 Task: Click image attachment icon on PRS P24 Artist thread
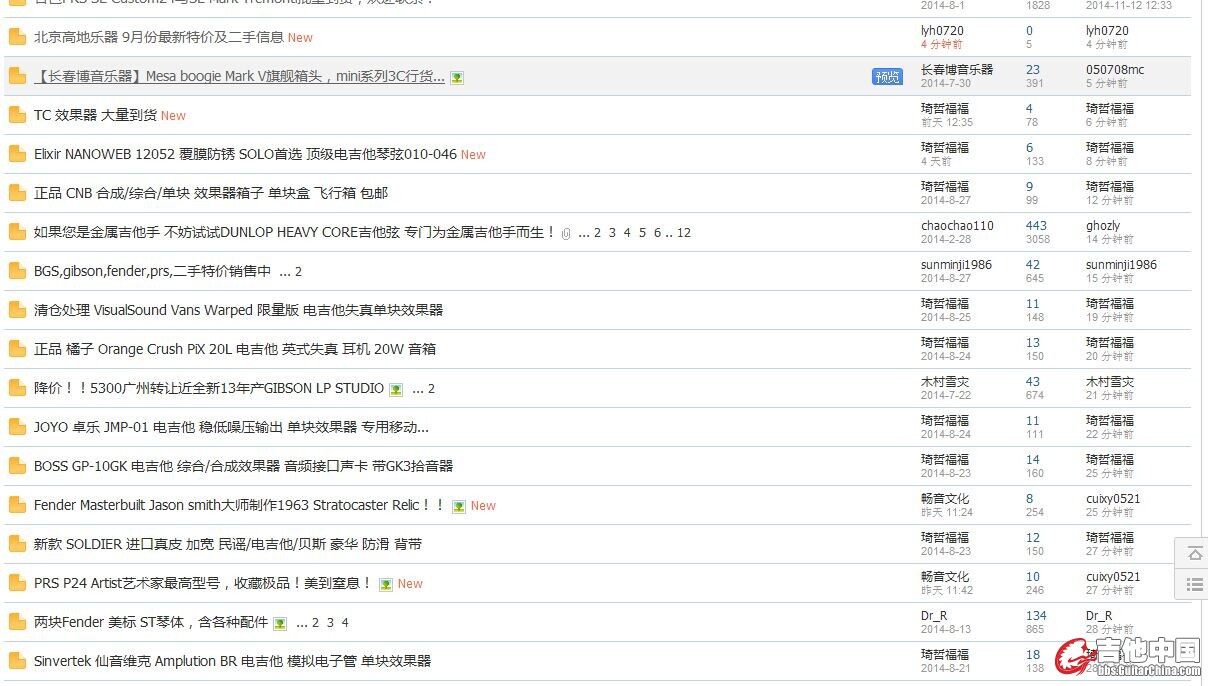tap(386, 584)
